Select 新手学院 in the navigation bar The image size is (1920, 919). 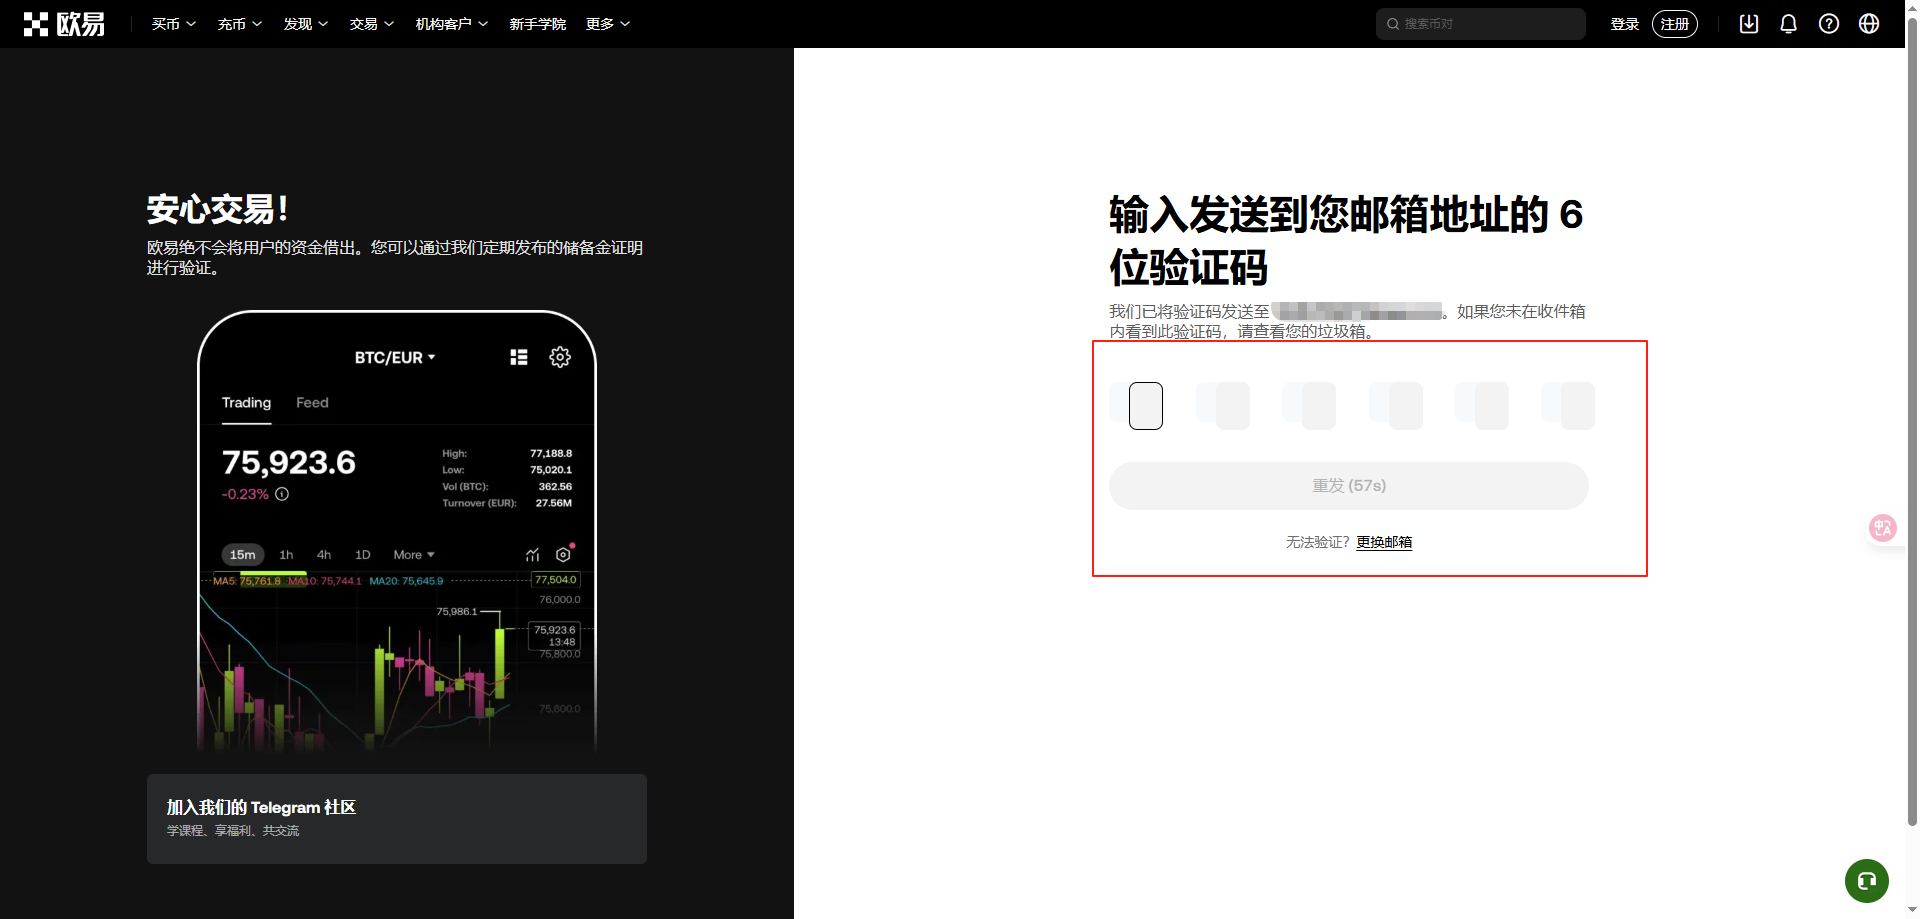538,23
